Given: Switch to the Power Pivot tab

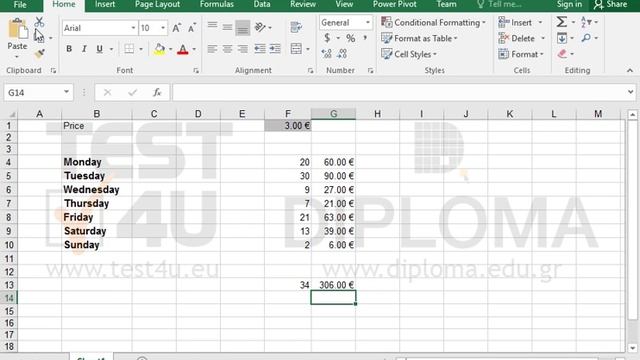Looking at the screenshot, I should click(x=395, y=4).
